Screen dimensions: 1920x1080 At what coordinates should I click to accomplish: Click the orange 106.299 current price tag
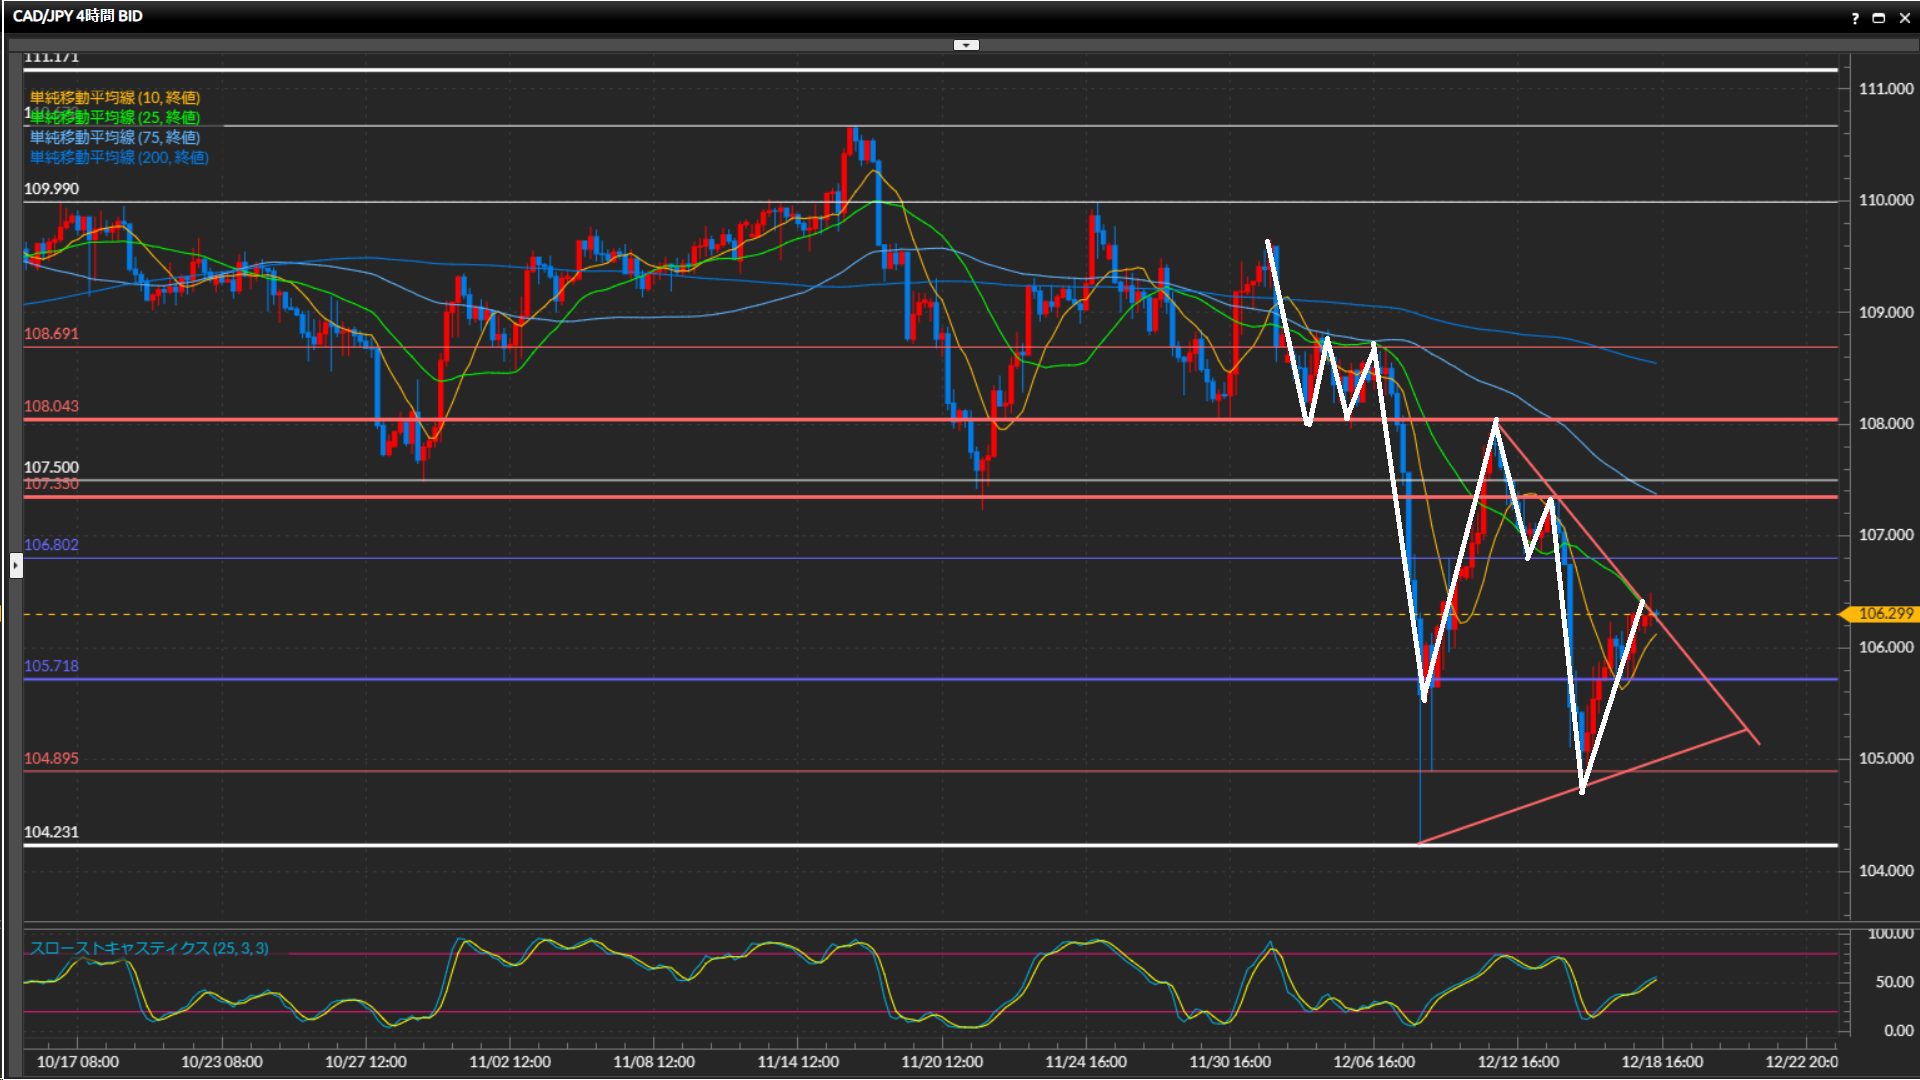[1884, 614]
